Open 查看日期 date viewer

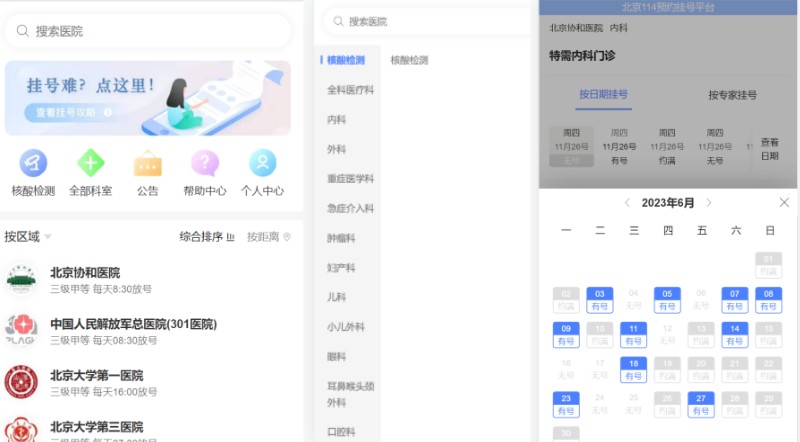click(x=769, y=149)
